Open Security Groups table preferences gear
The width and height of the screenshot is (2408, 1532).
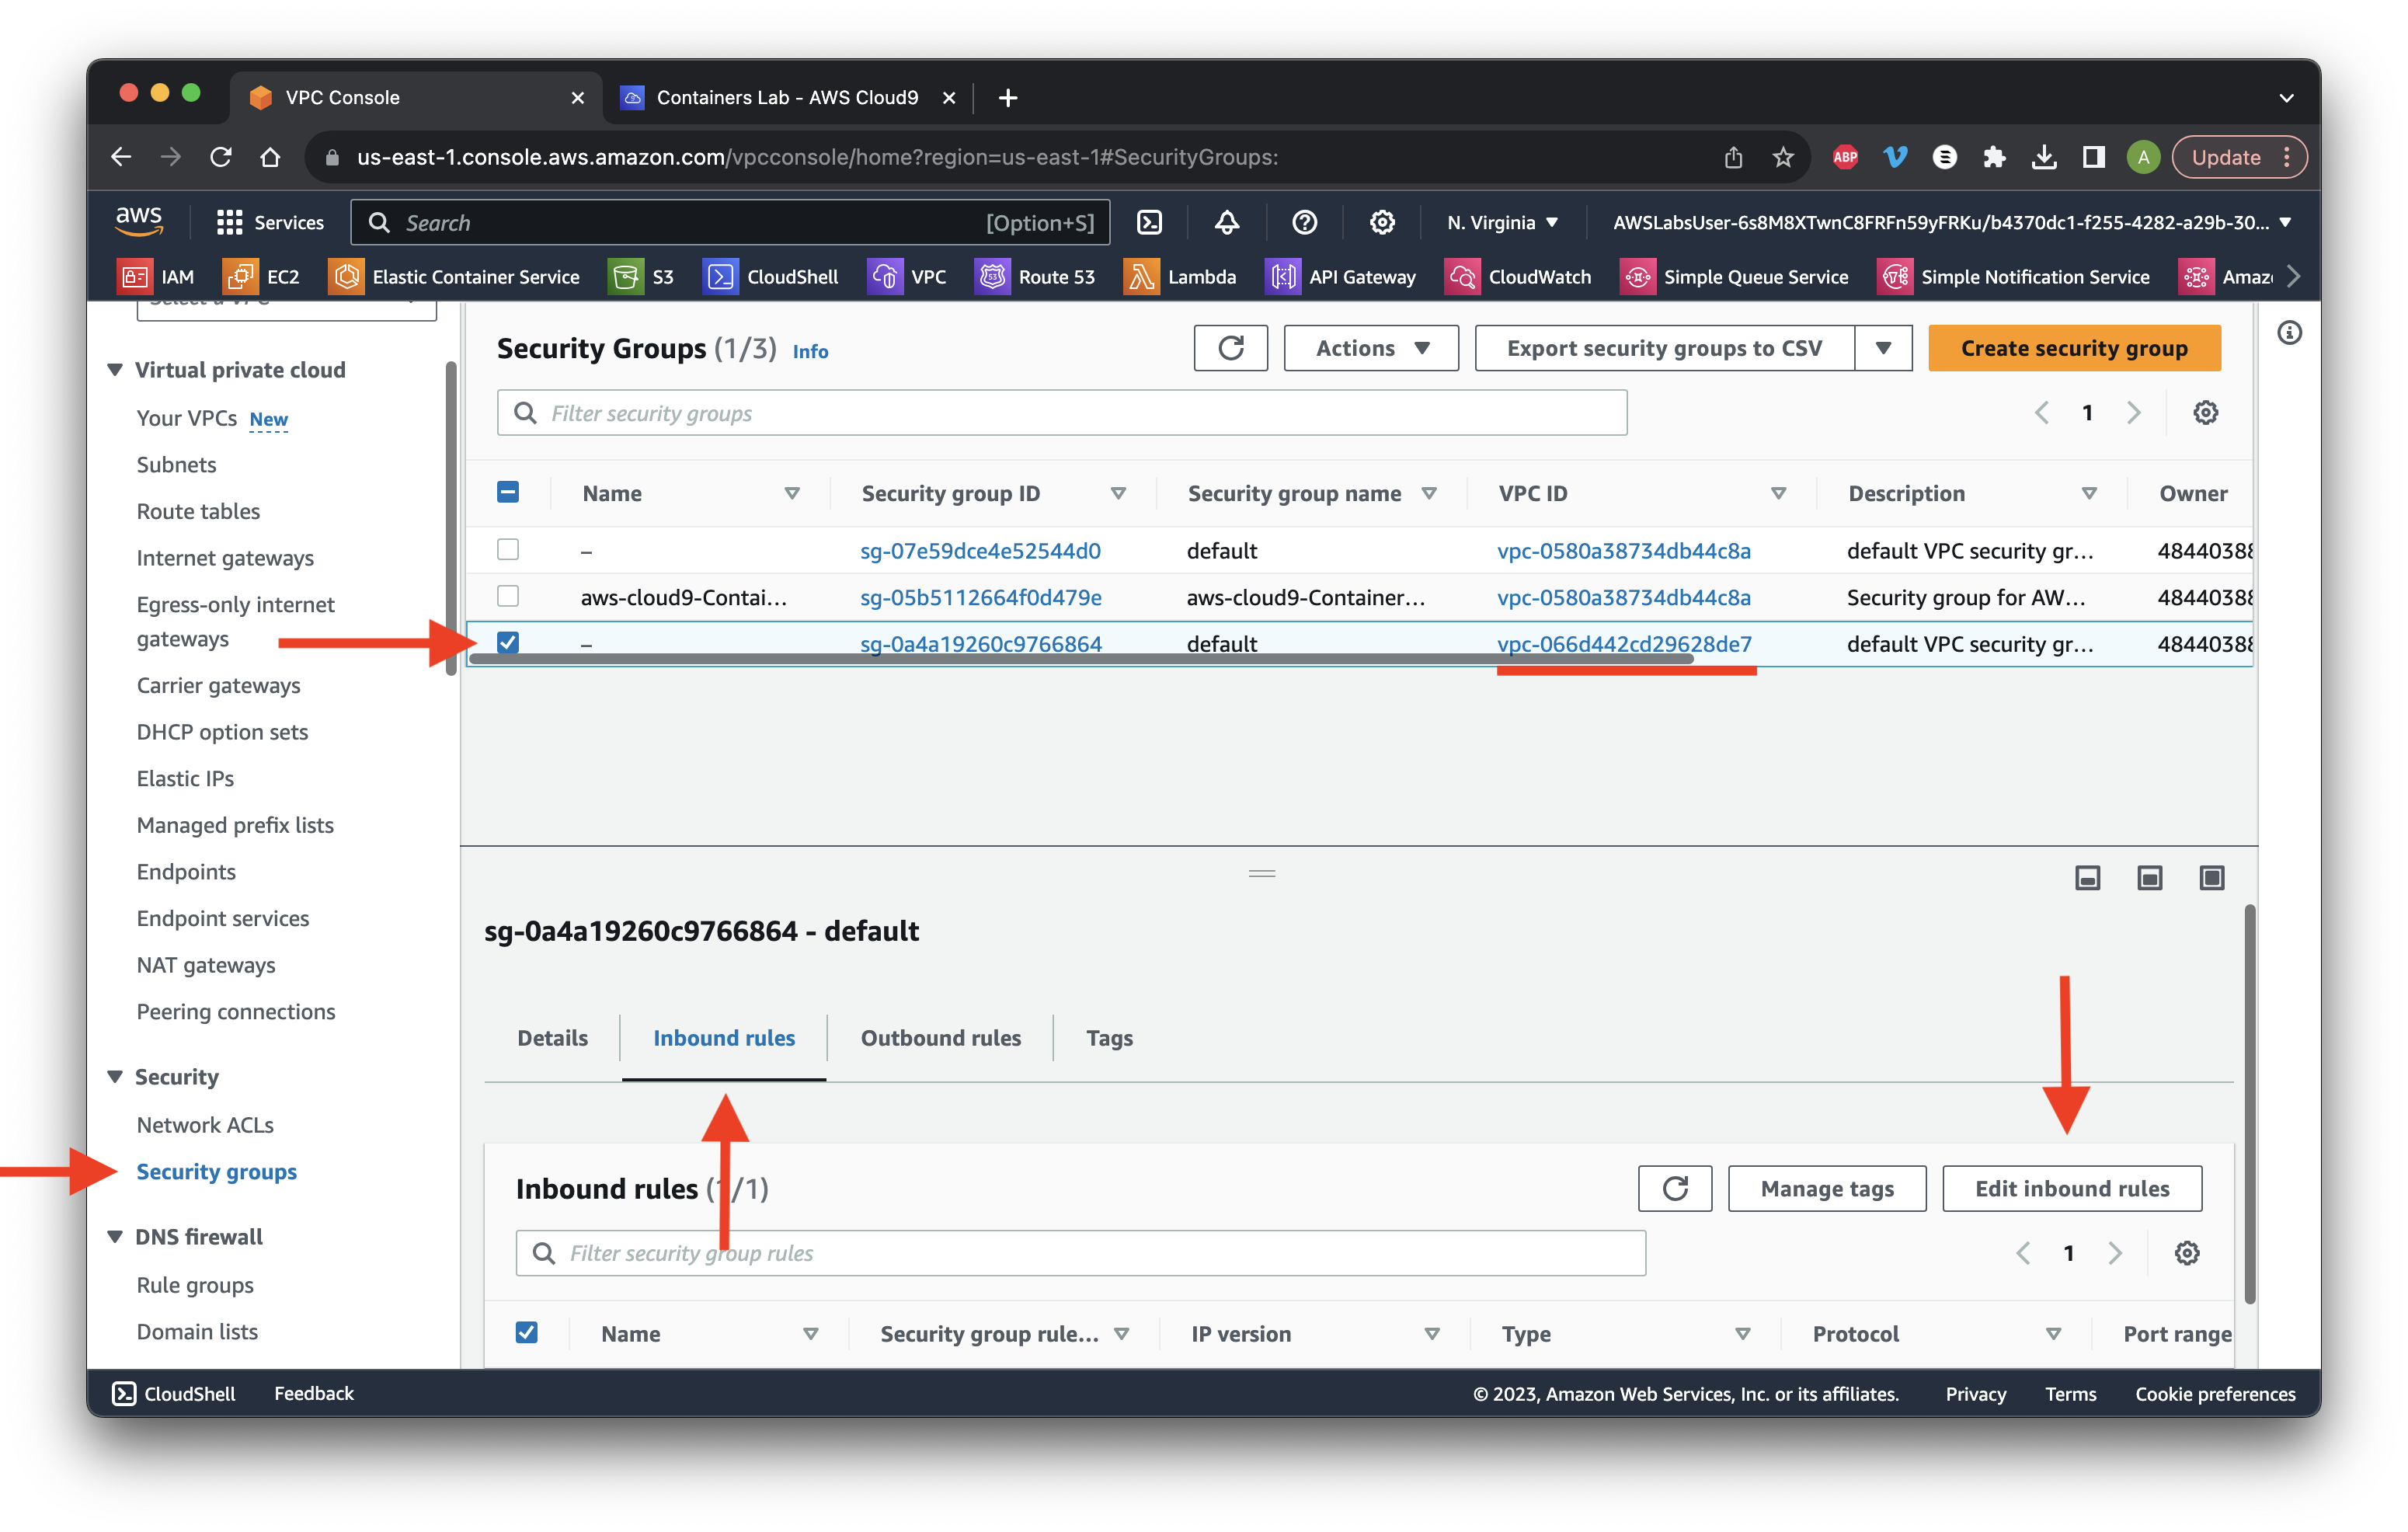tap(2205, 412)
